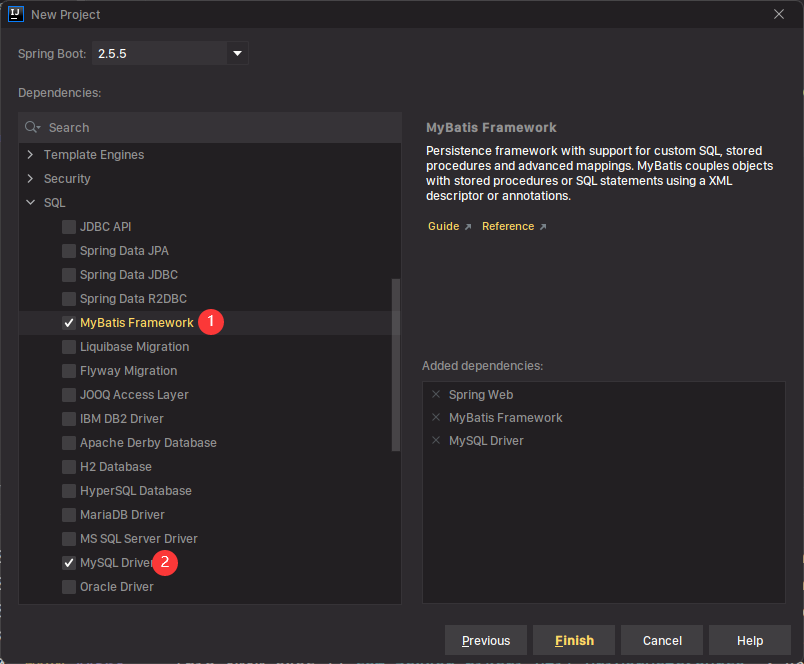
Task: Open the Spring Boot version dropdown
Action: coord(237,53)
